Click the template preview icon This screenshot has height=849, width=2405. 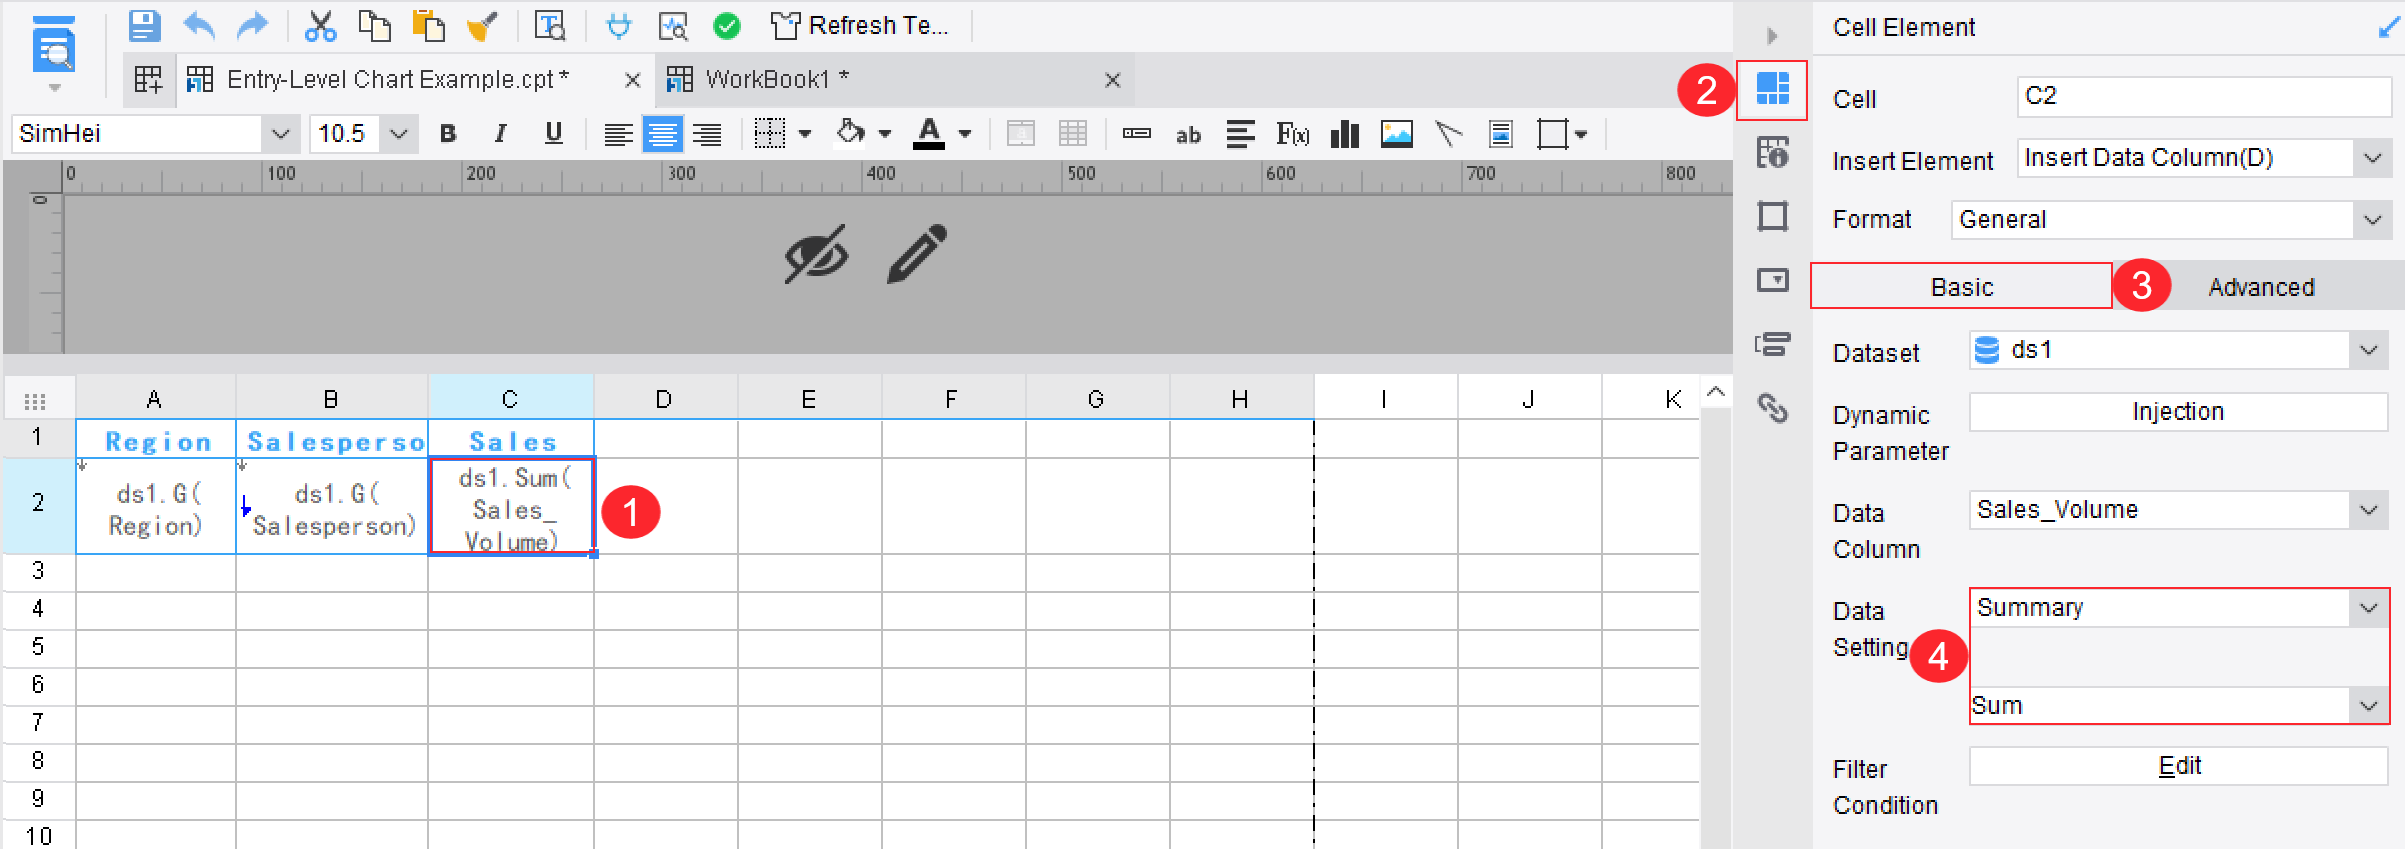coord(54,47)
